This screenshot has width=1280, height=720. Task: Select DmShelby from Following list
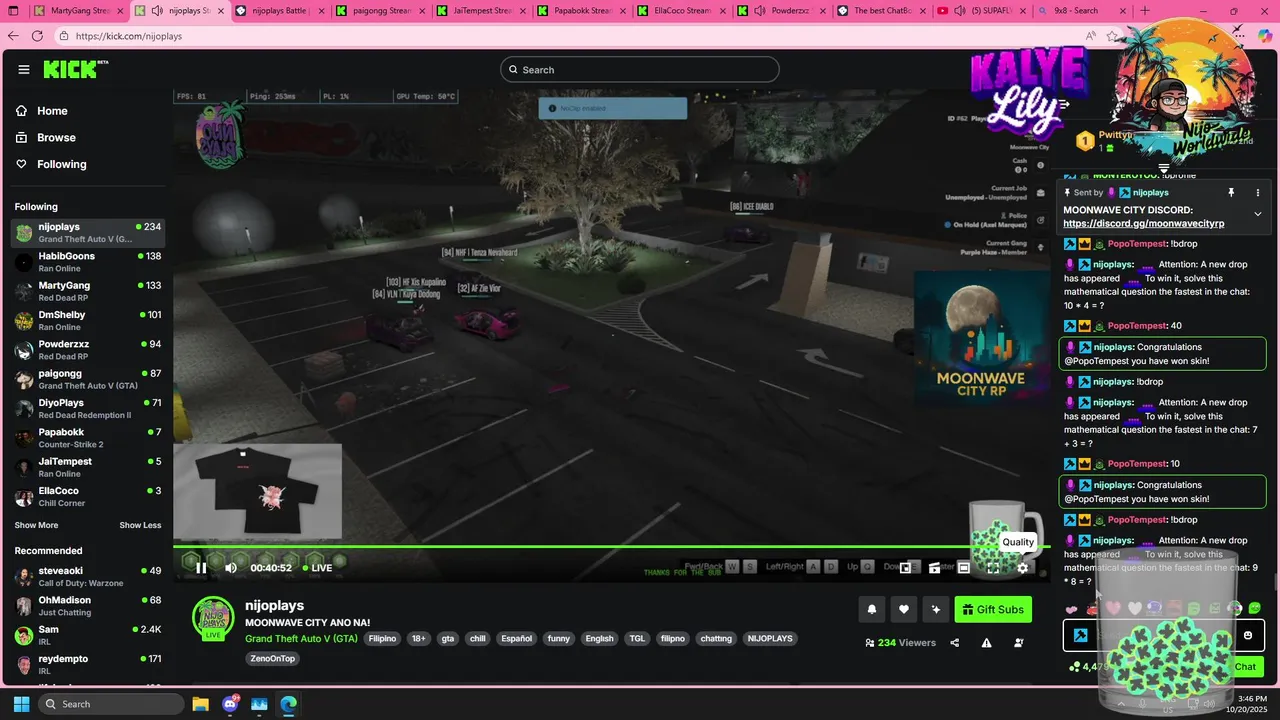[x=88, y=320]
